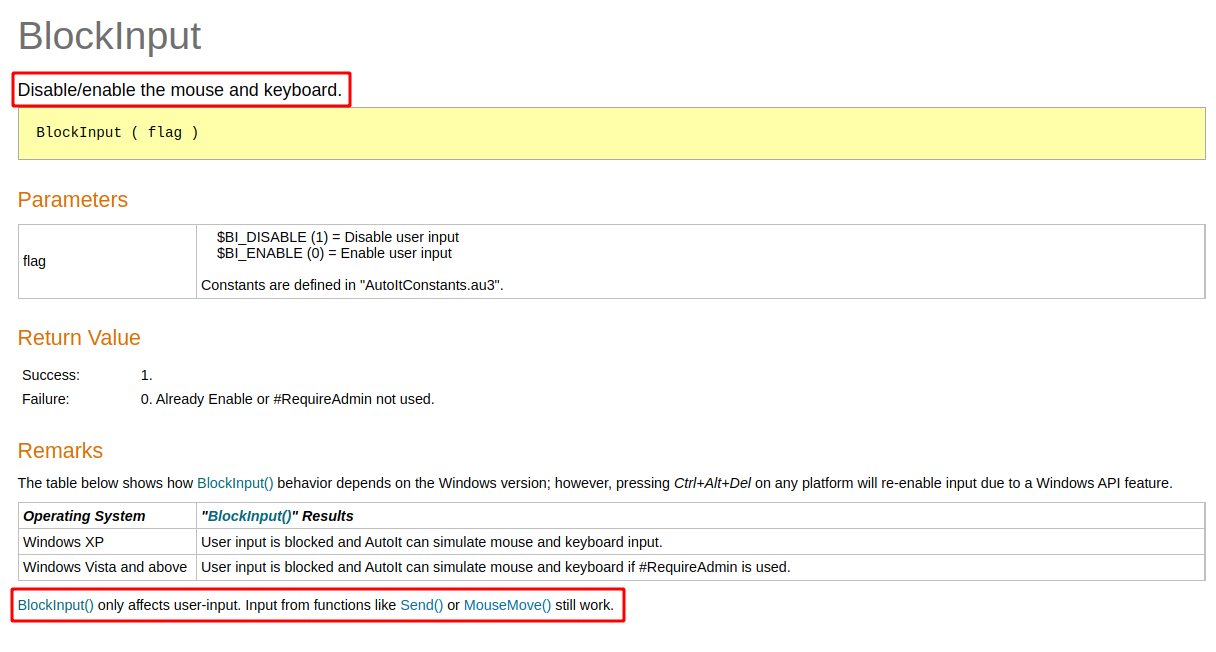Follow the MouseMove() function link
This screenshot has width=1216, height=652.
point(508,605)
